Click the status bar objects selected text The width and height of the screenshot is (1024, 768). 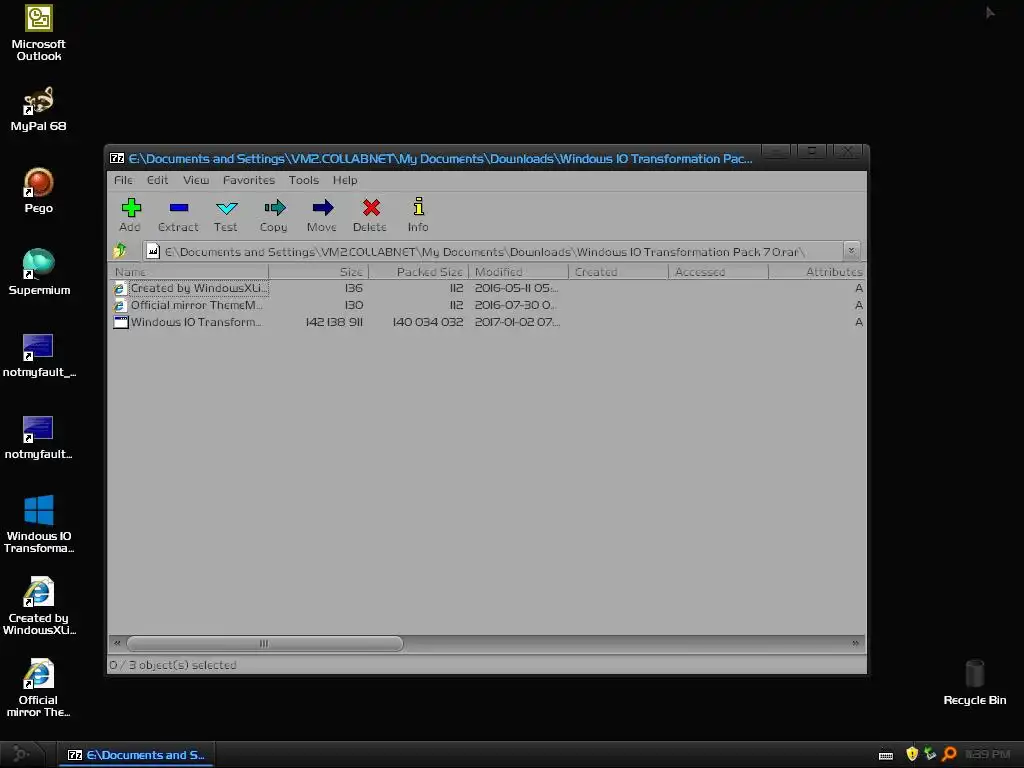point(174,665)
